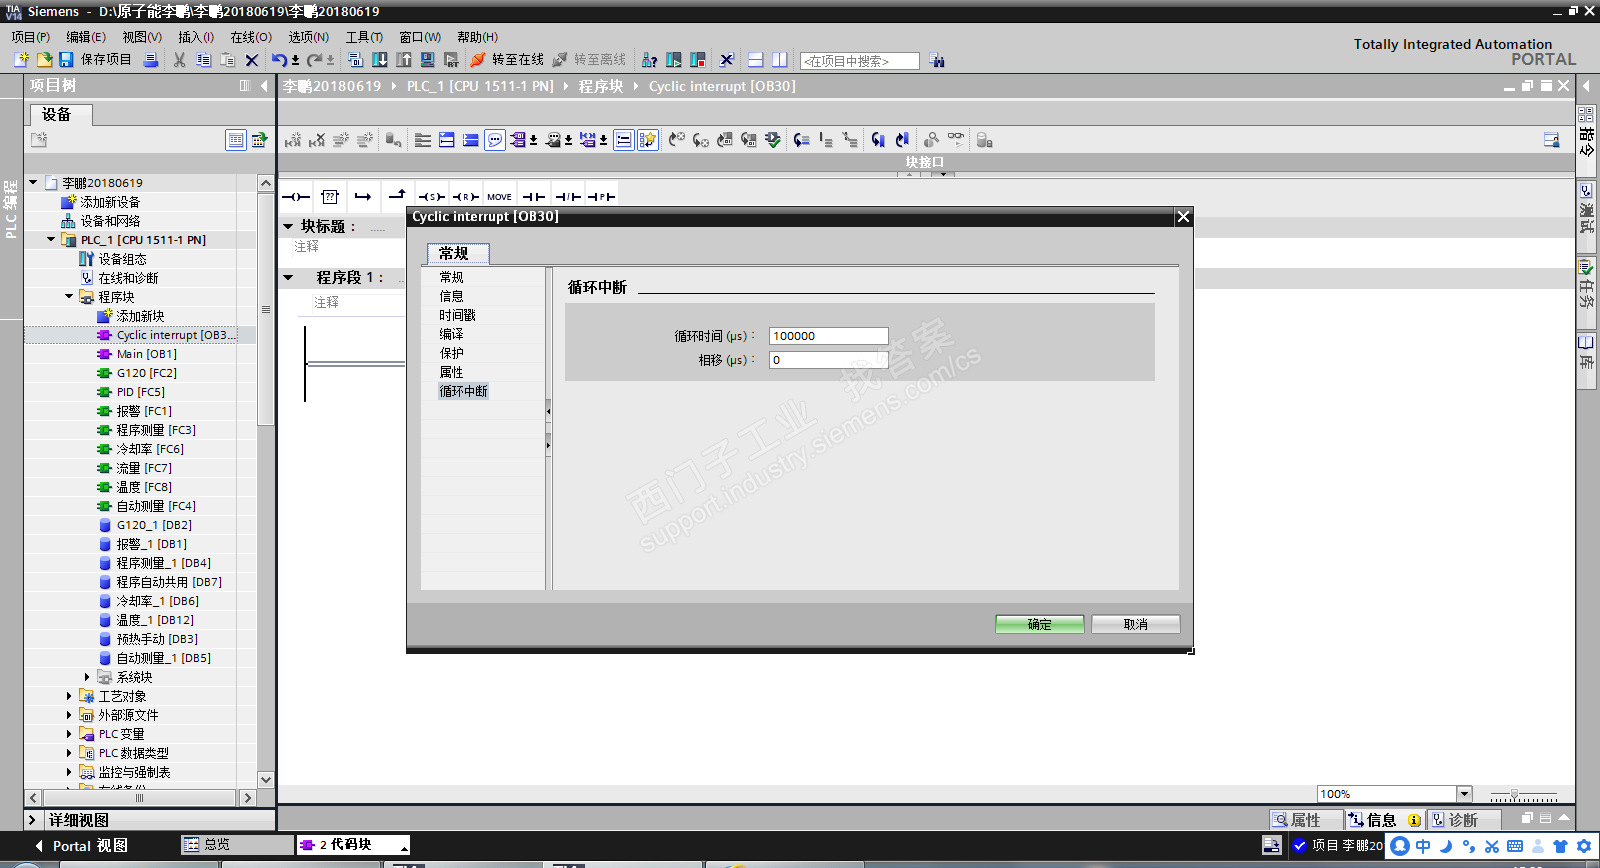This screenshot has height=868, width=1600.
Task: Toggle network comments display button
Action: click(623, 140)
